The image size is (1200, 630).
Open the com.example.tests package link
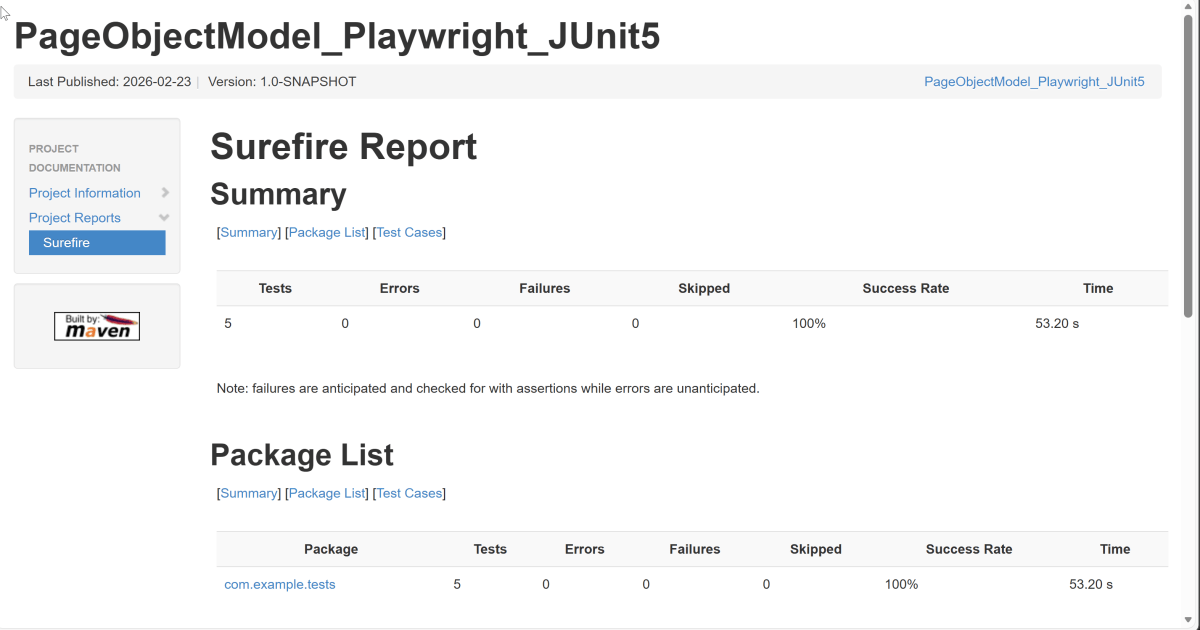pos(280,584)
